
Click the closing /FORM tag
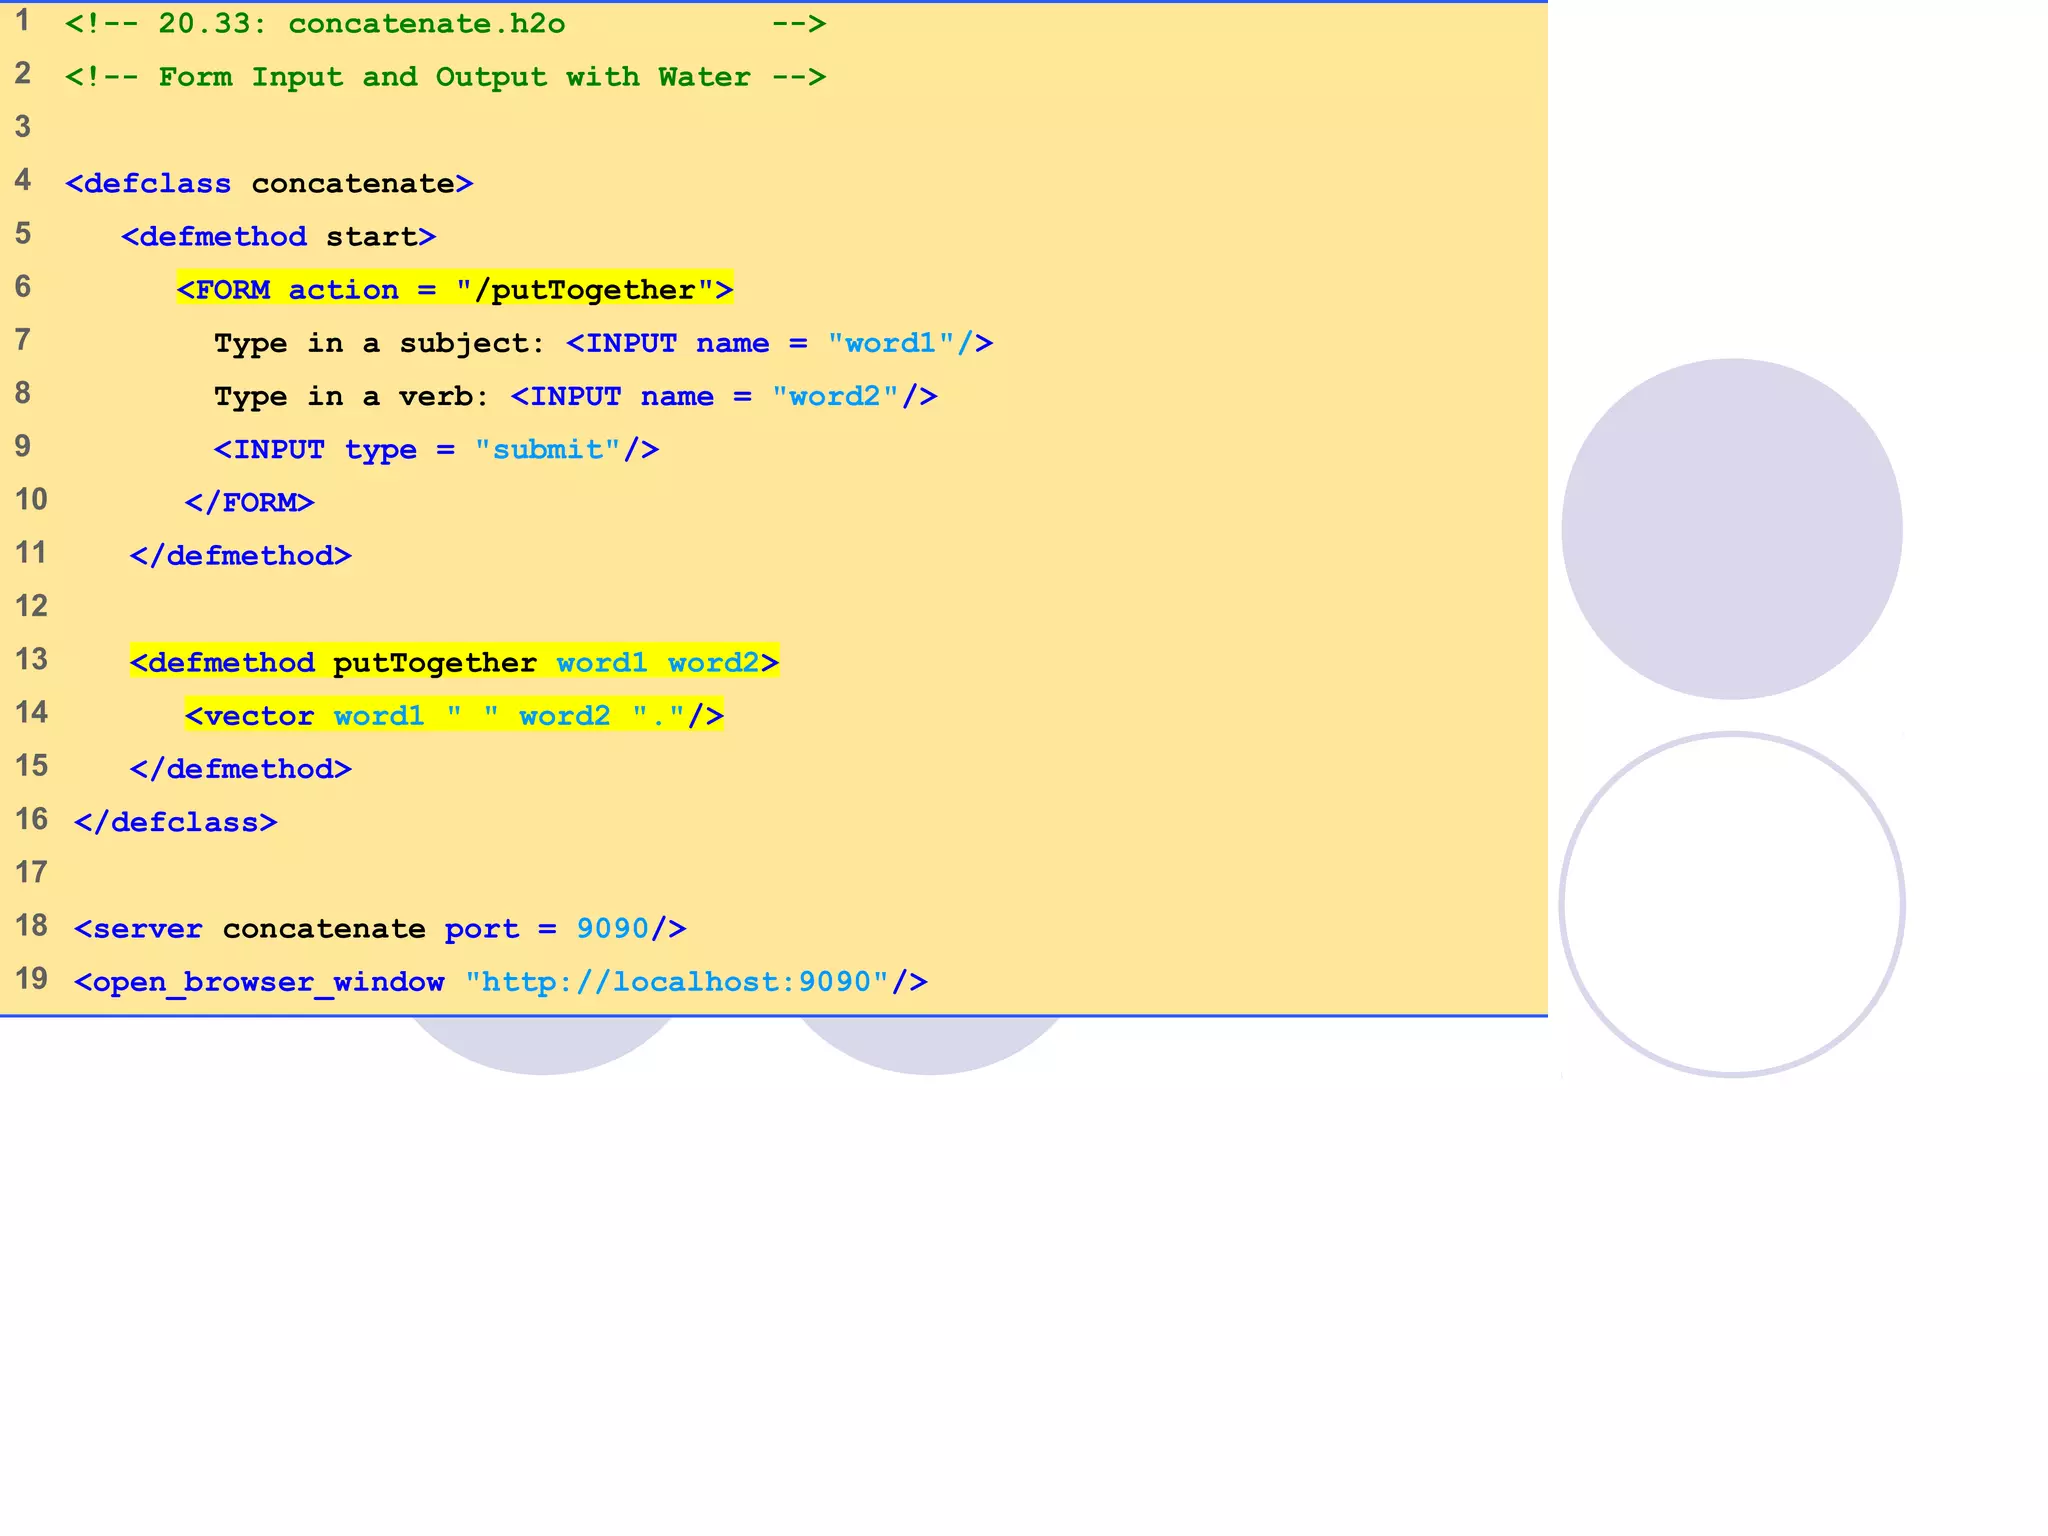click(x=249, y=503)
